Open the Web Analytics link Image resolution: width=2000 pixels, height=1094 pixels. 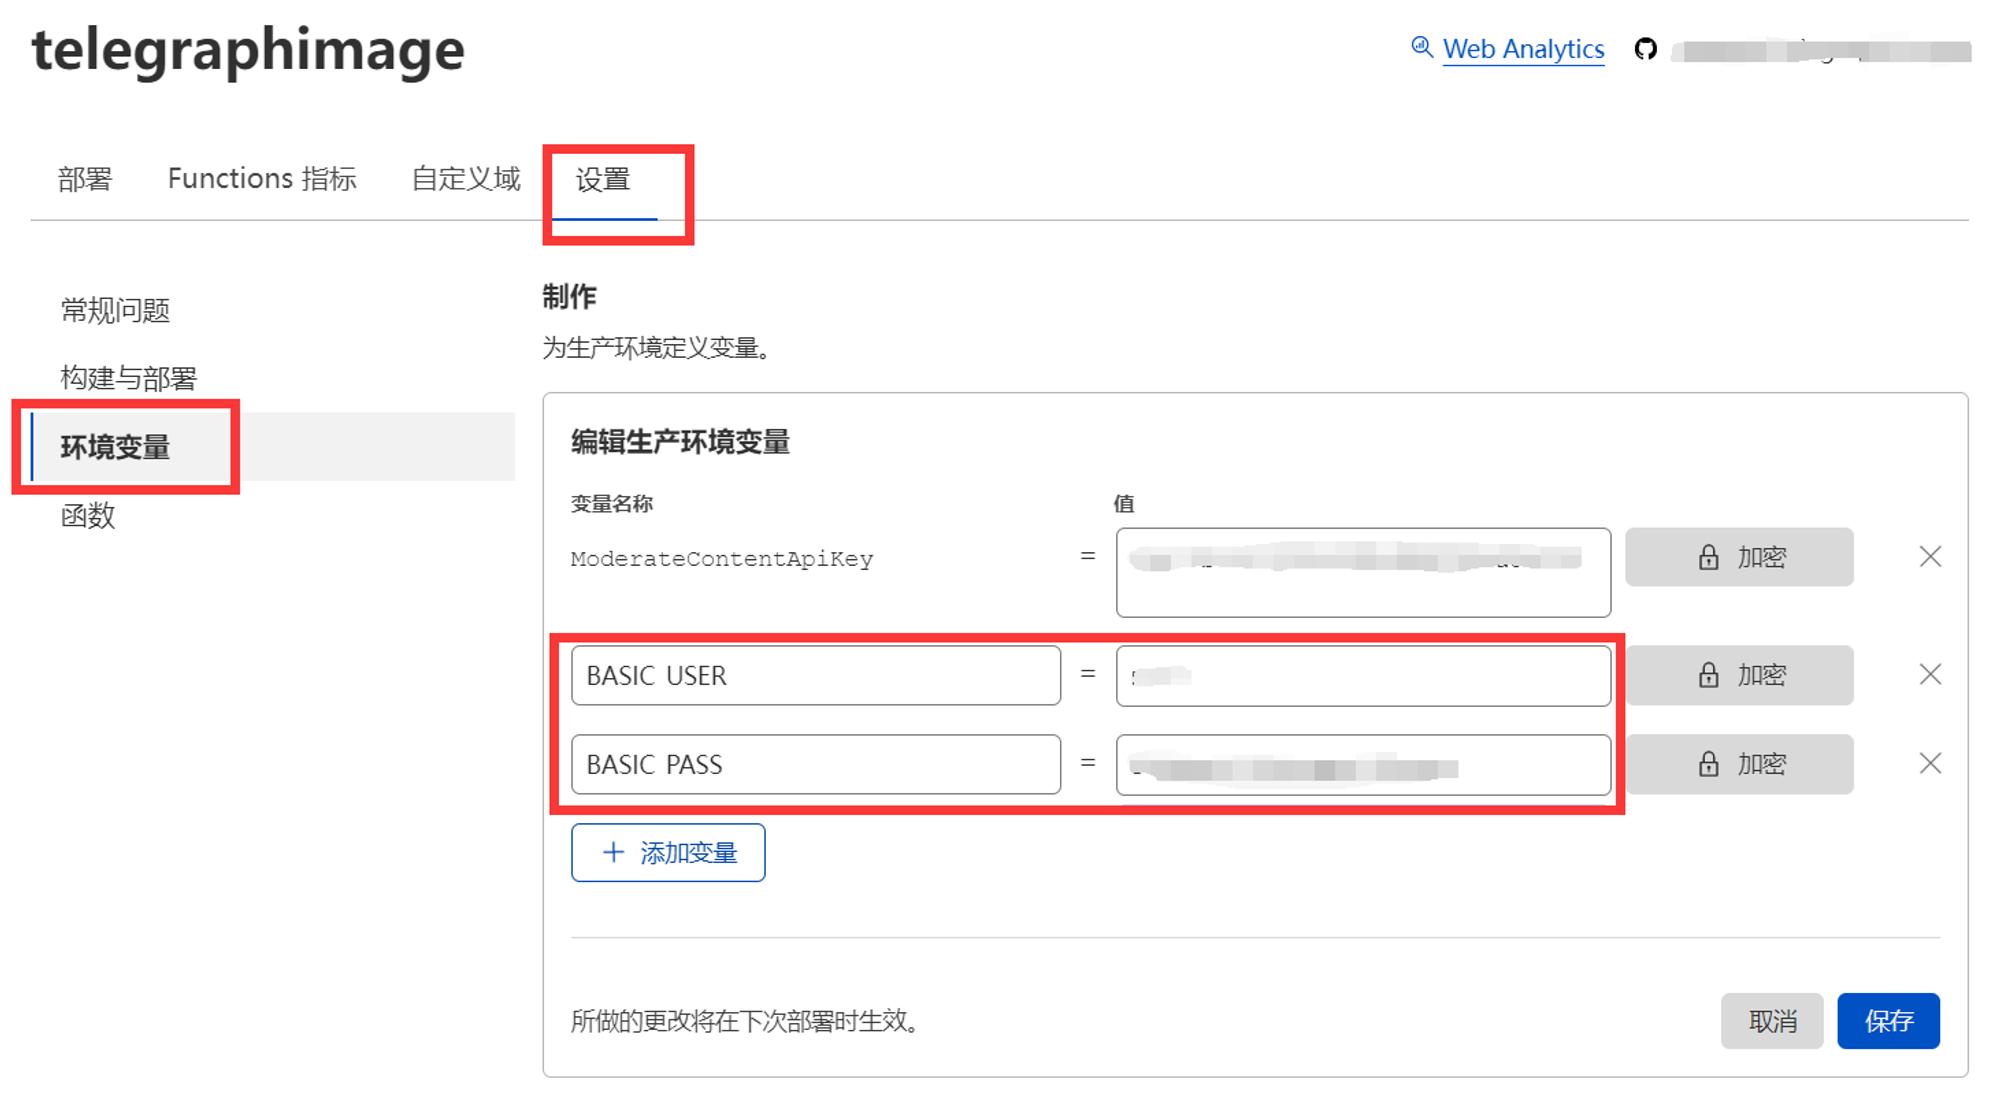click(x=1523, y=49)
